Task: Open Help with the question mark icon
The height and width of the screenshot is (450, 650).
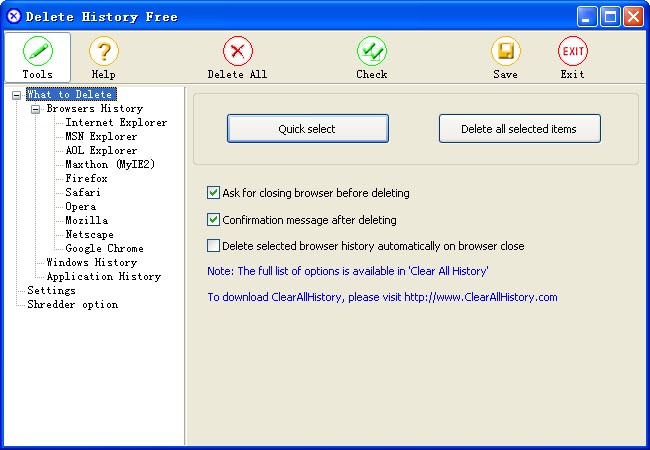Action: (104, 51)
